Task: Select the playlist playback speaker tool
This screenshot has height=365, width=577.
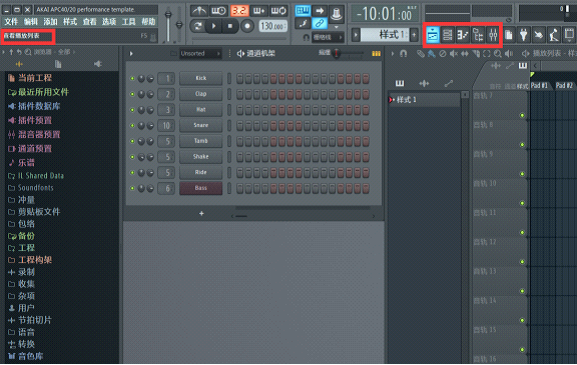Action: point(509,54)
